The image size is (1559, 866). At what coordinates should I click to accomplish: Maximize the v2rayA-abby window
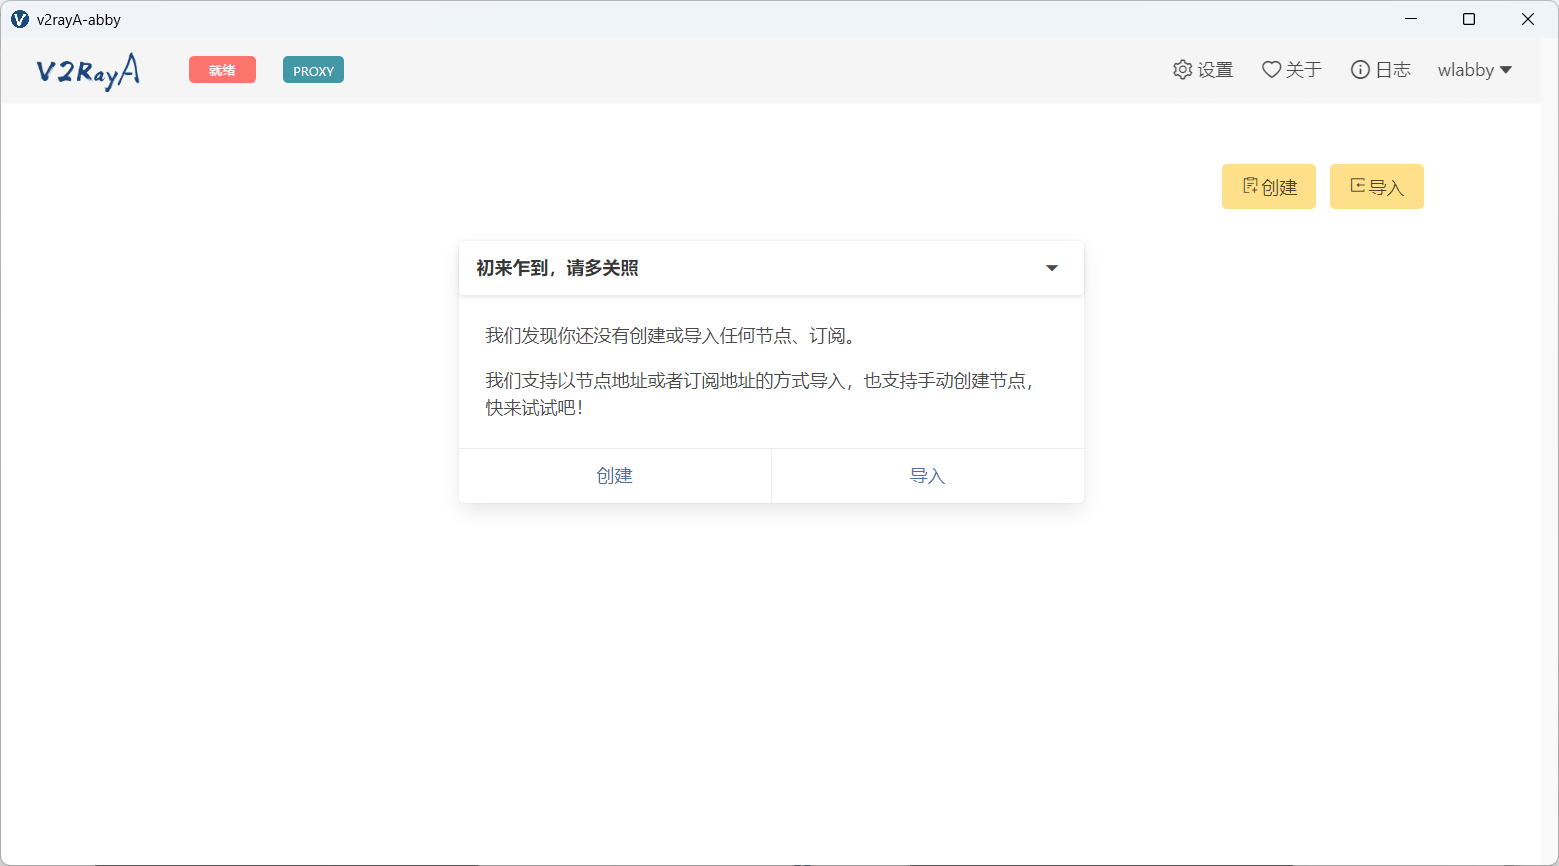[x=1469, y=19]
